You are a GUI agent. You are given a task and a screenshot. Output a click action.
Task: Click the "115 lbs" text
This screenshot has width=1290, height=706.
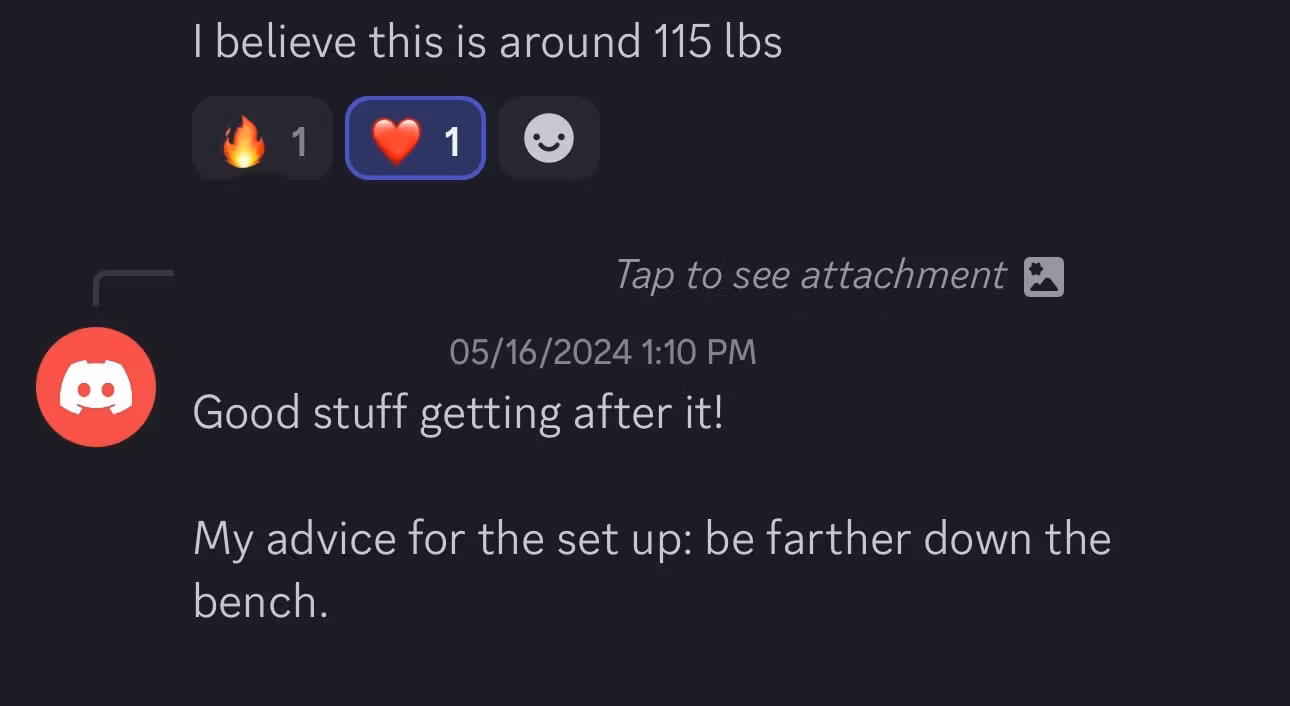[x=718, y=42]
